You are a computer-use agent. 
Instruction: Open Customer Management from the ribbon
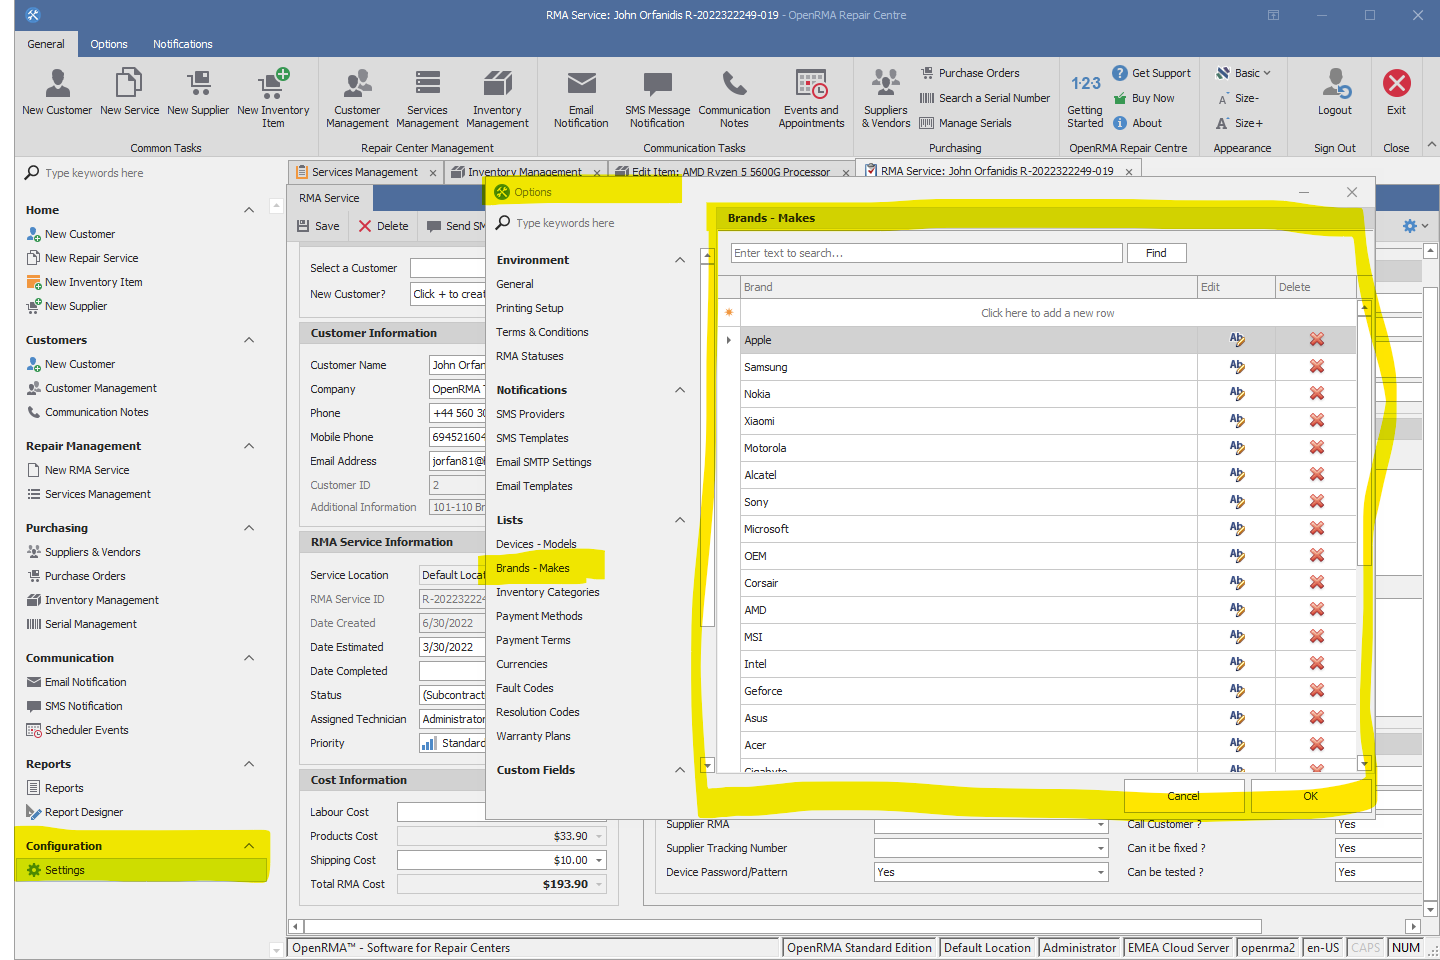[357, 97]
